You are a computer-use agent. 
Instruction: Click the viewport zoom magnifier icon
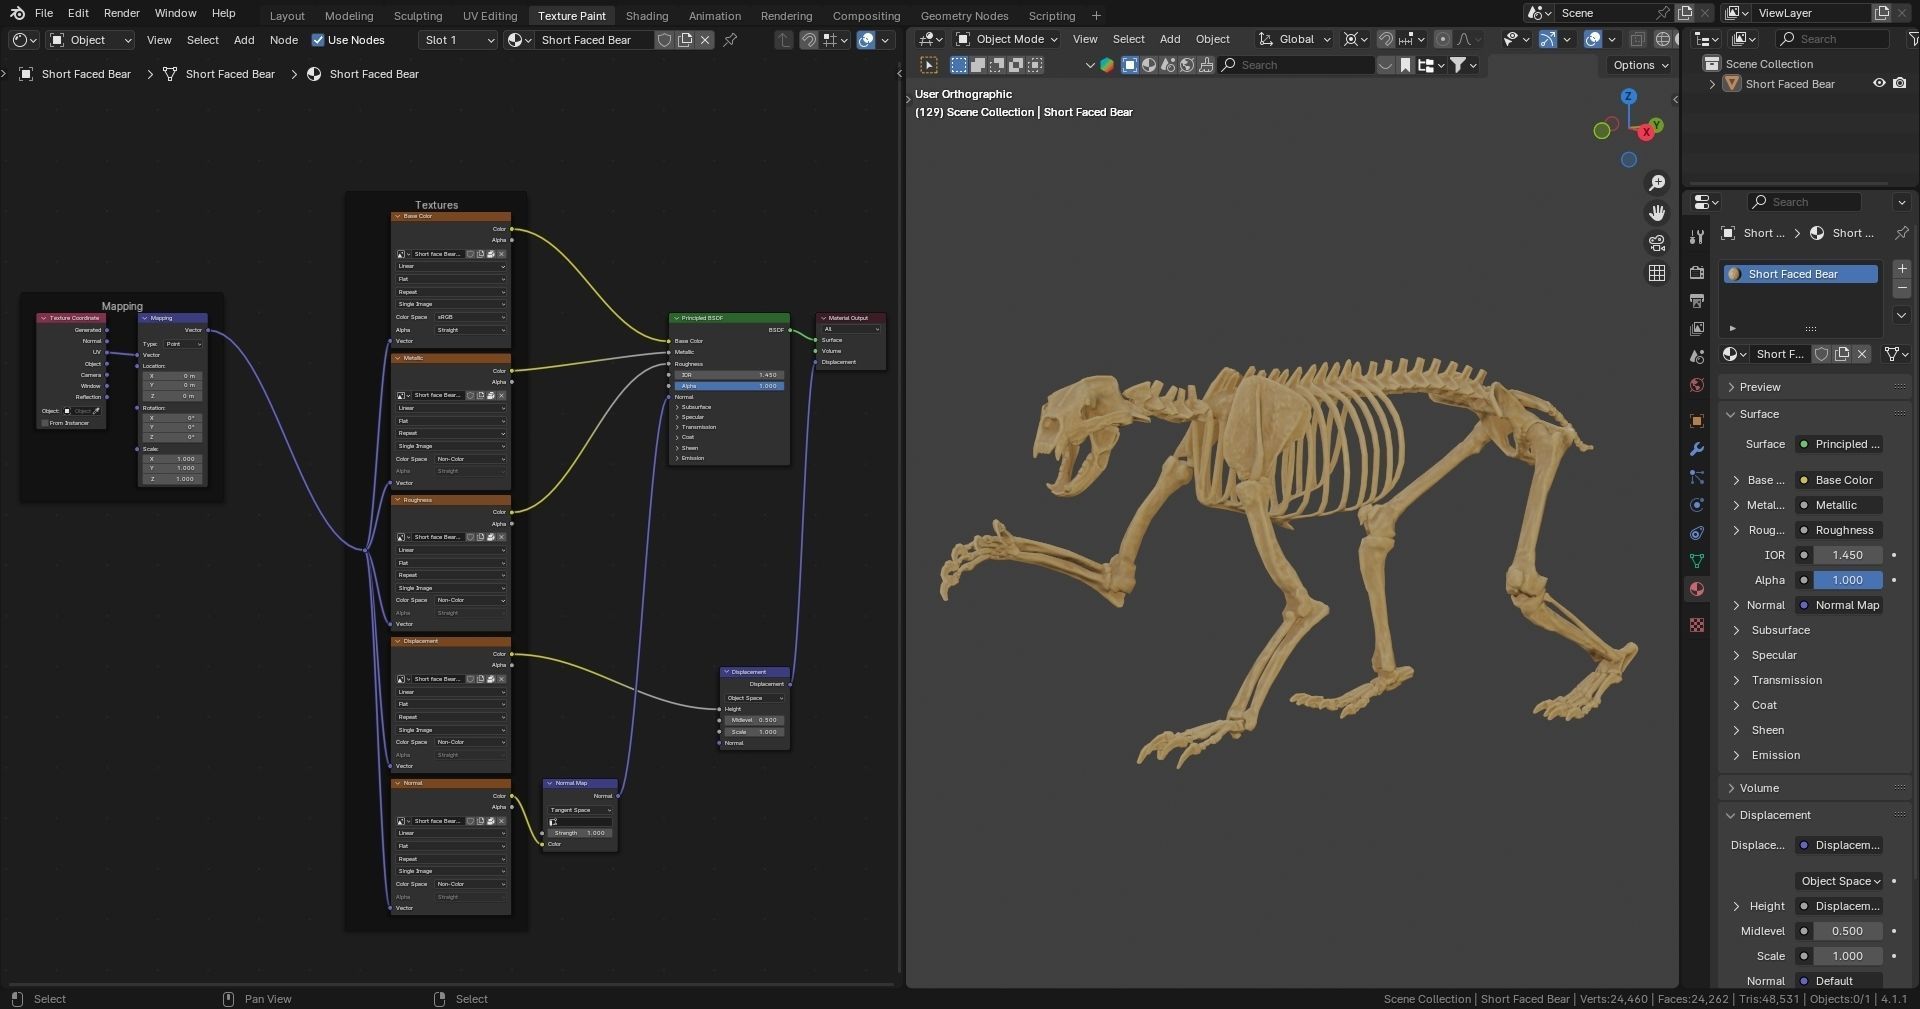(1657, 183)
